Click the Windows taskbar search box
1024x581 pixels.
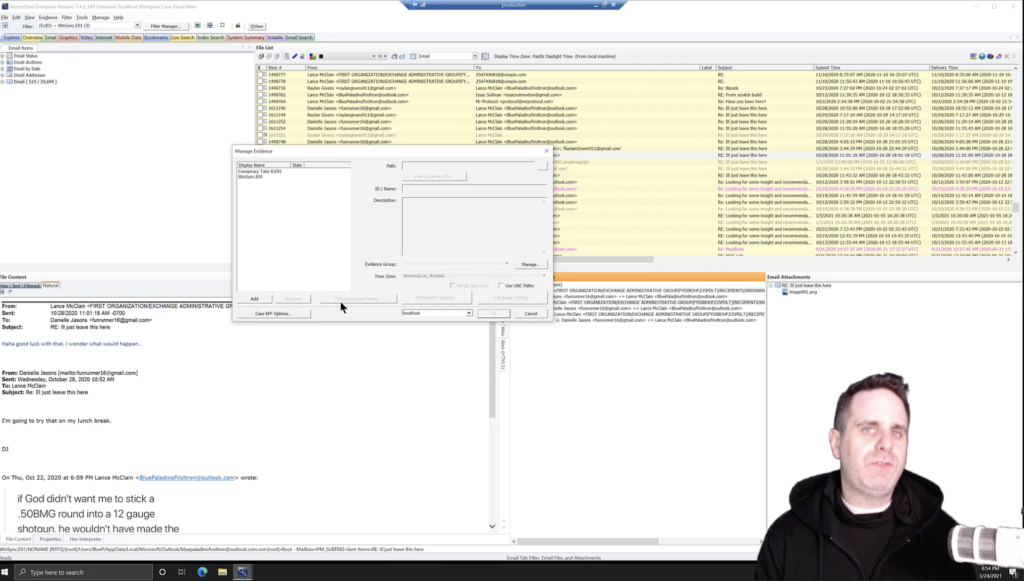point(82,573)
